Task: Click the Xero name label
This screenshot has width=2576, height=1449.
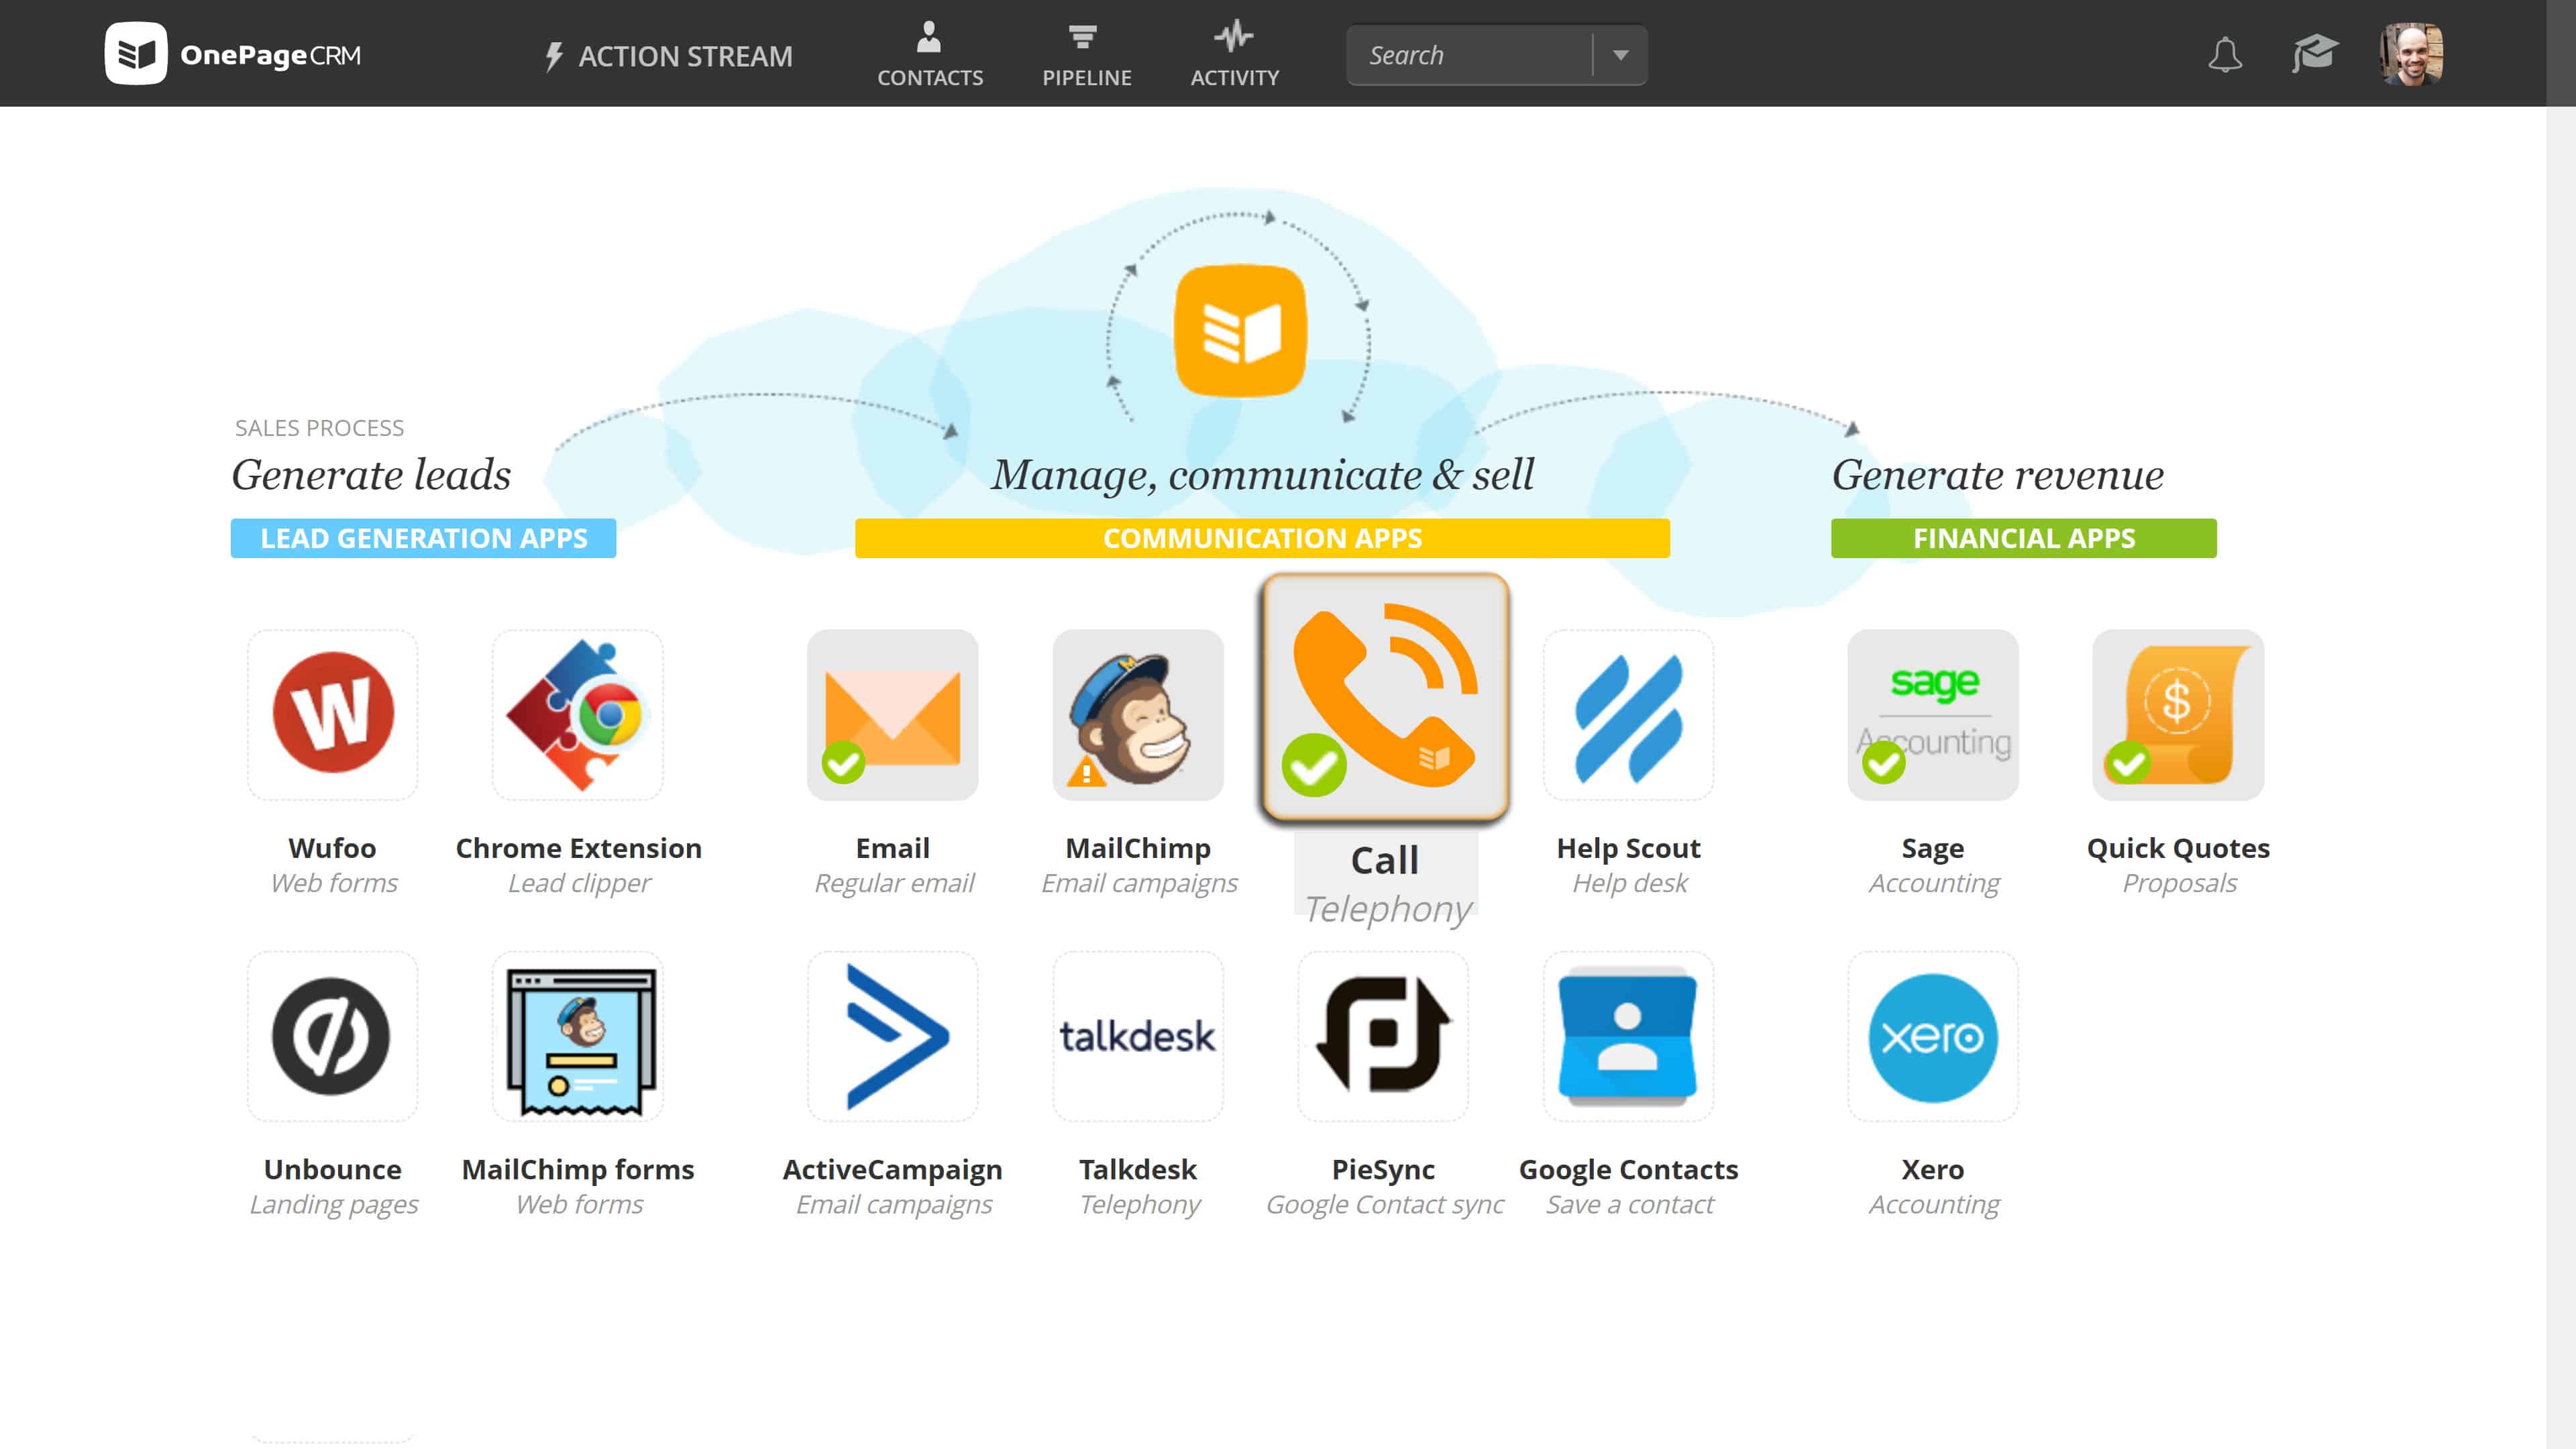Action: [x=1932, y=1169]
